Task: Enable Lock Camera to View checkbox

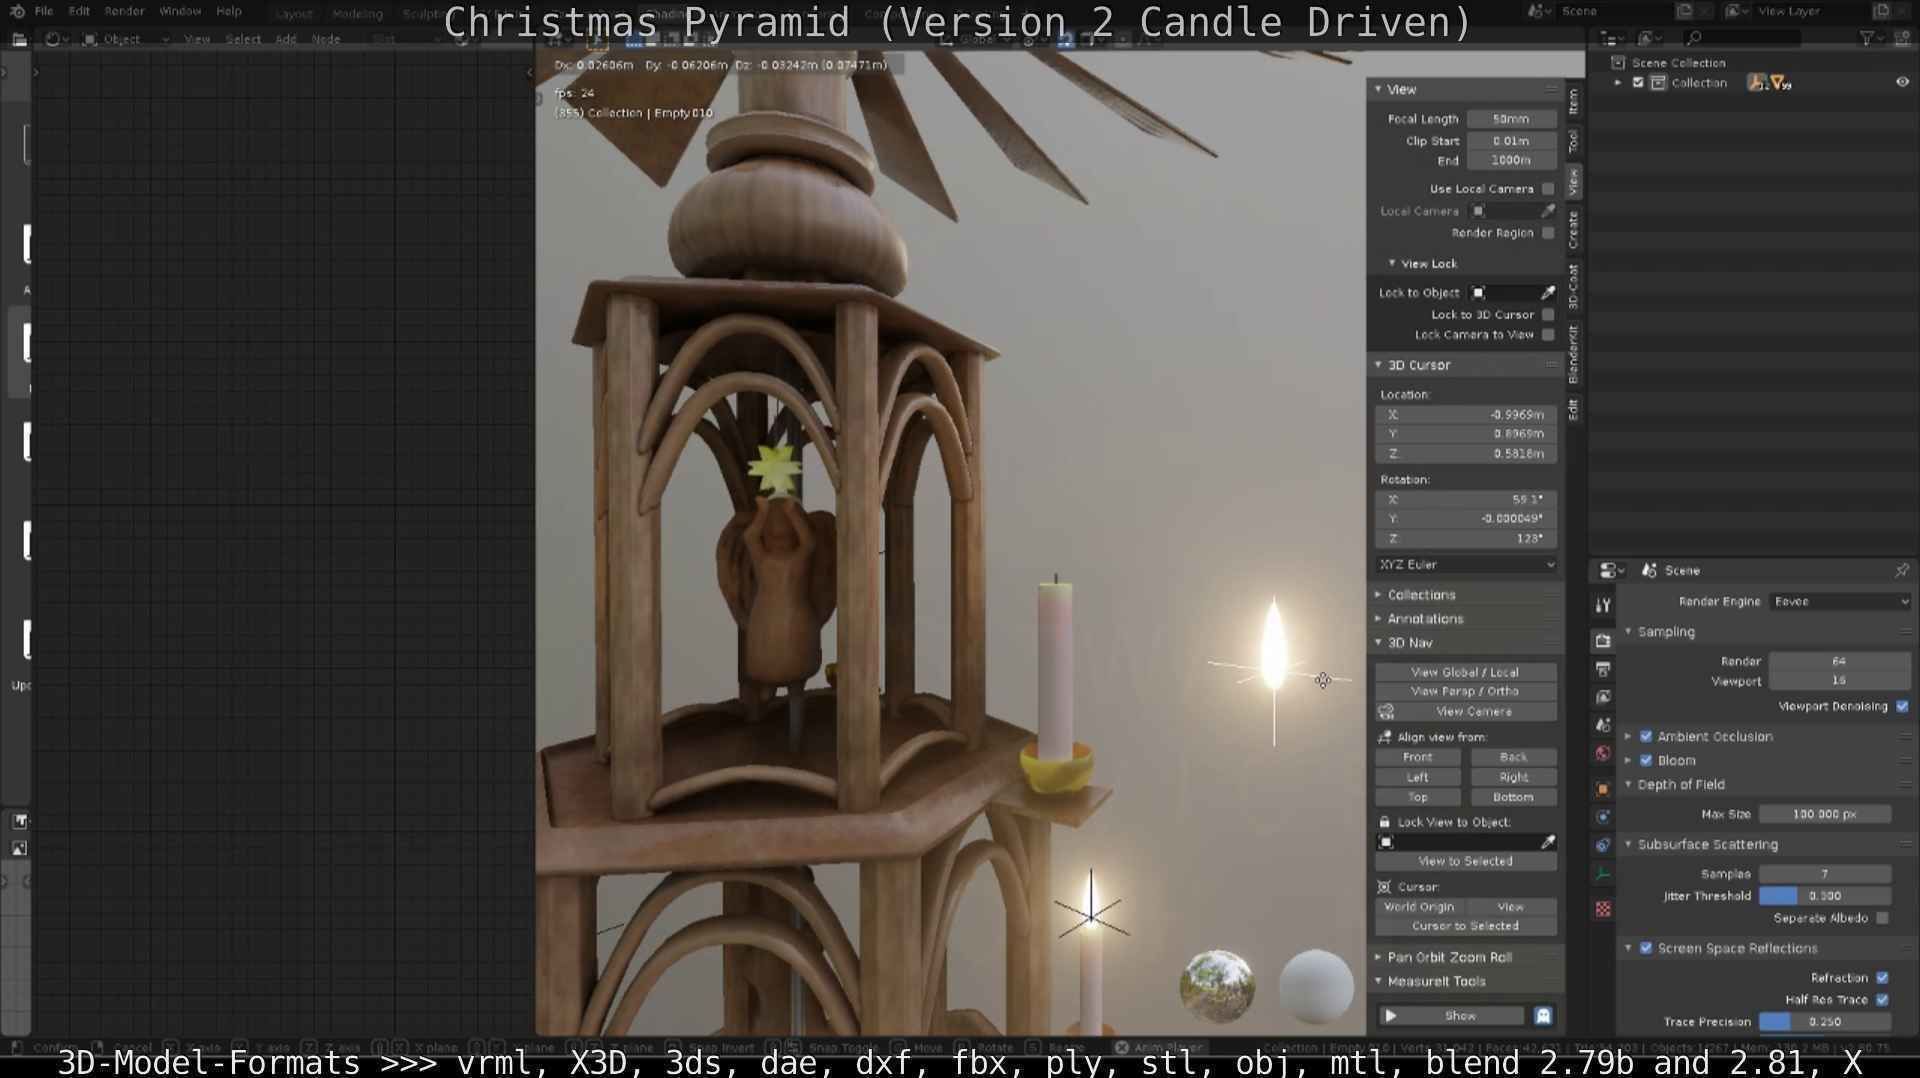Action: click(x=1548, y=335)
